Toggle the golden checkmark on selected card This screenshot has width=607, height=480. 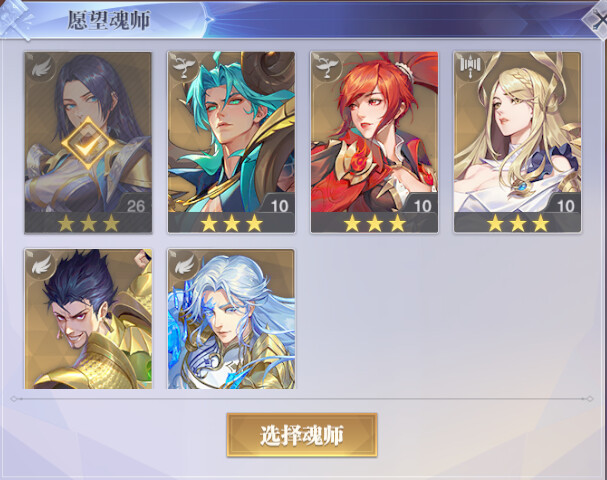coord(88,143)
